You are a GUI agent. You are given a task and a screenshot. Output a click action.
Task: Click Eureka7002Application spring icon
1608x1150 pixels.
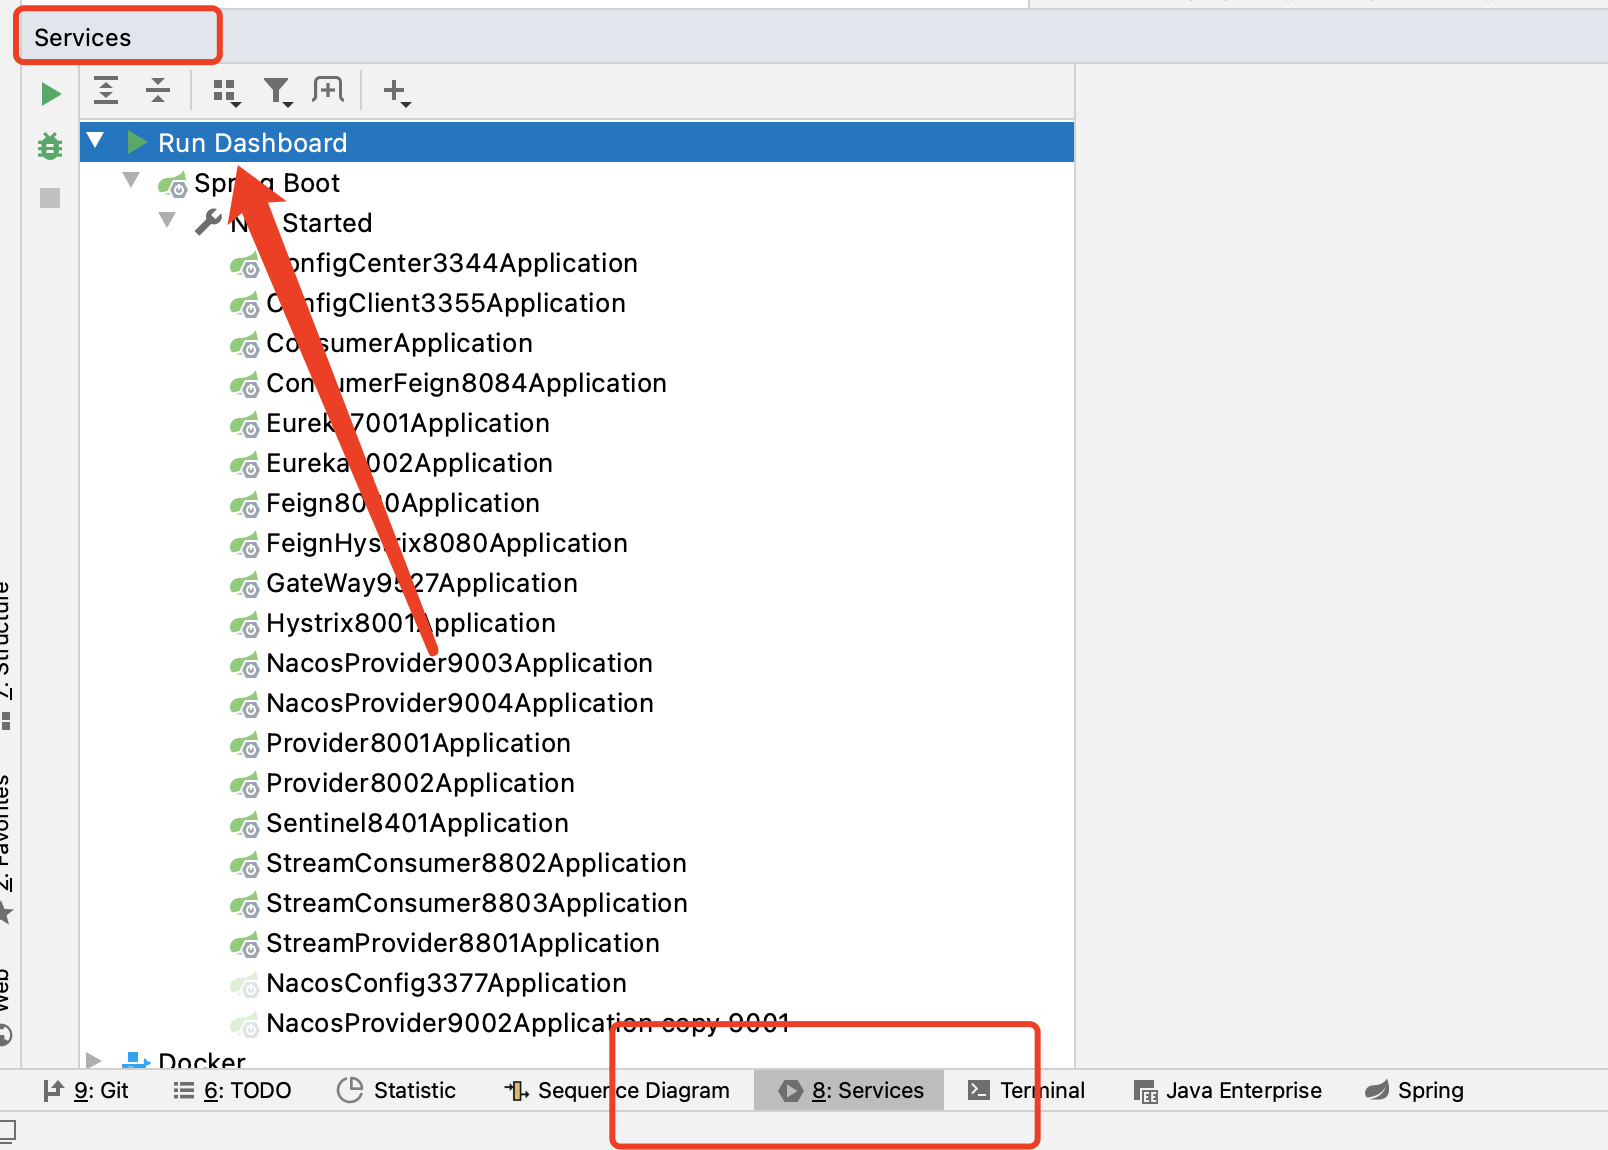click(x=245, y=465)
